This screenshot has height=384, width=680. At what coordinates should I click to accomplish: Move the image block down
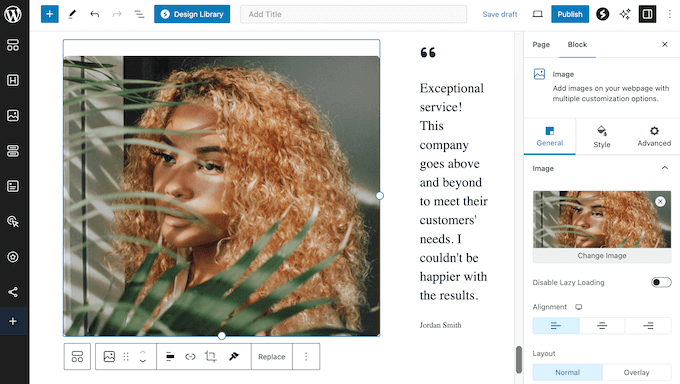(x=143, y=361)
